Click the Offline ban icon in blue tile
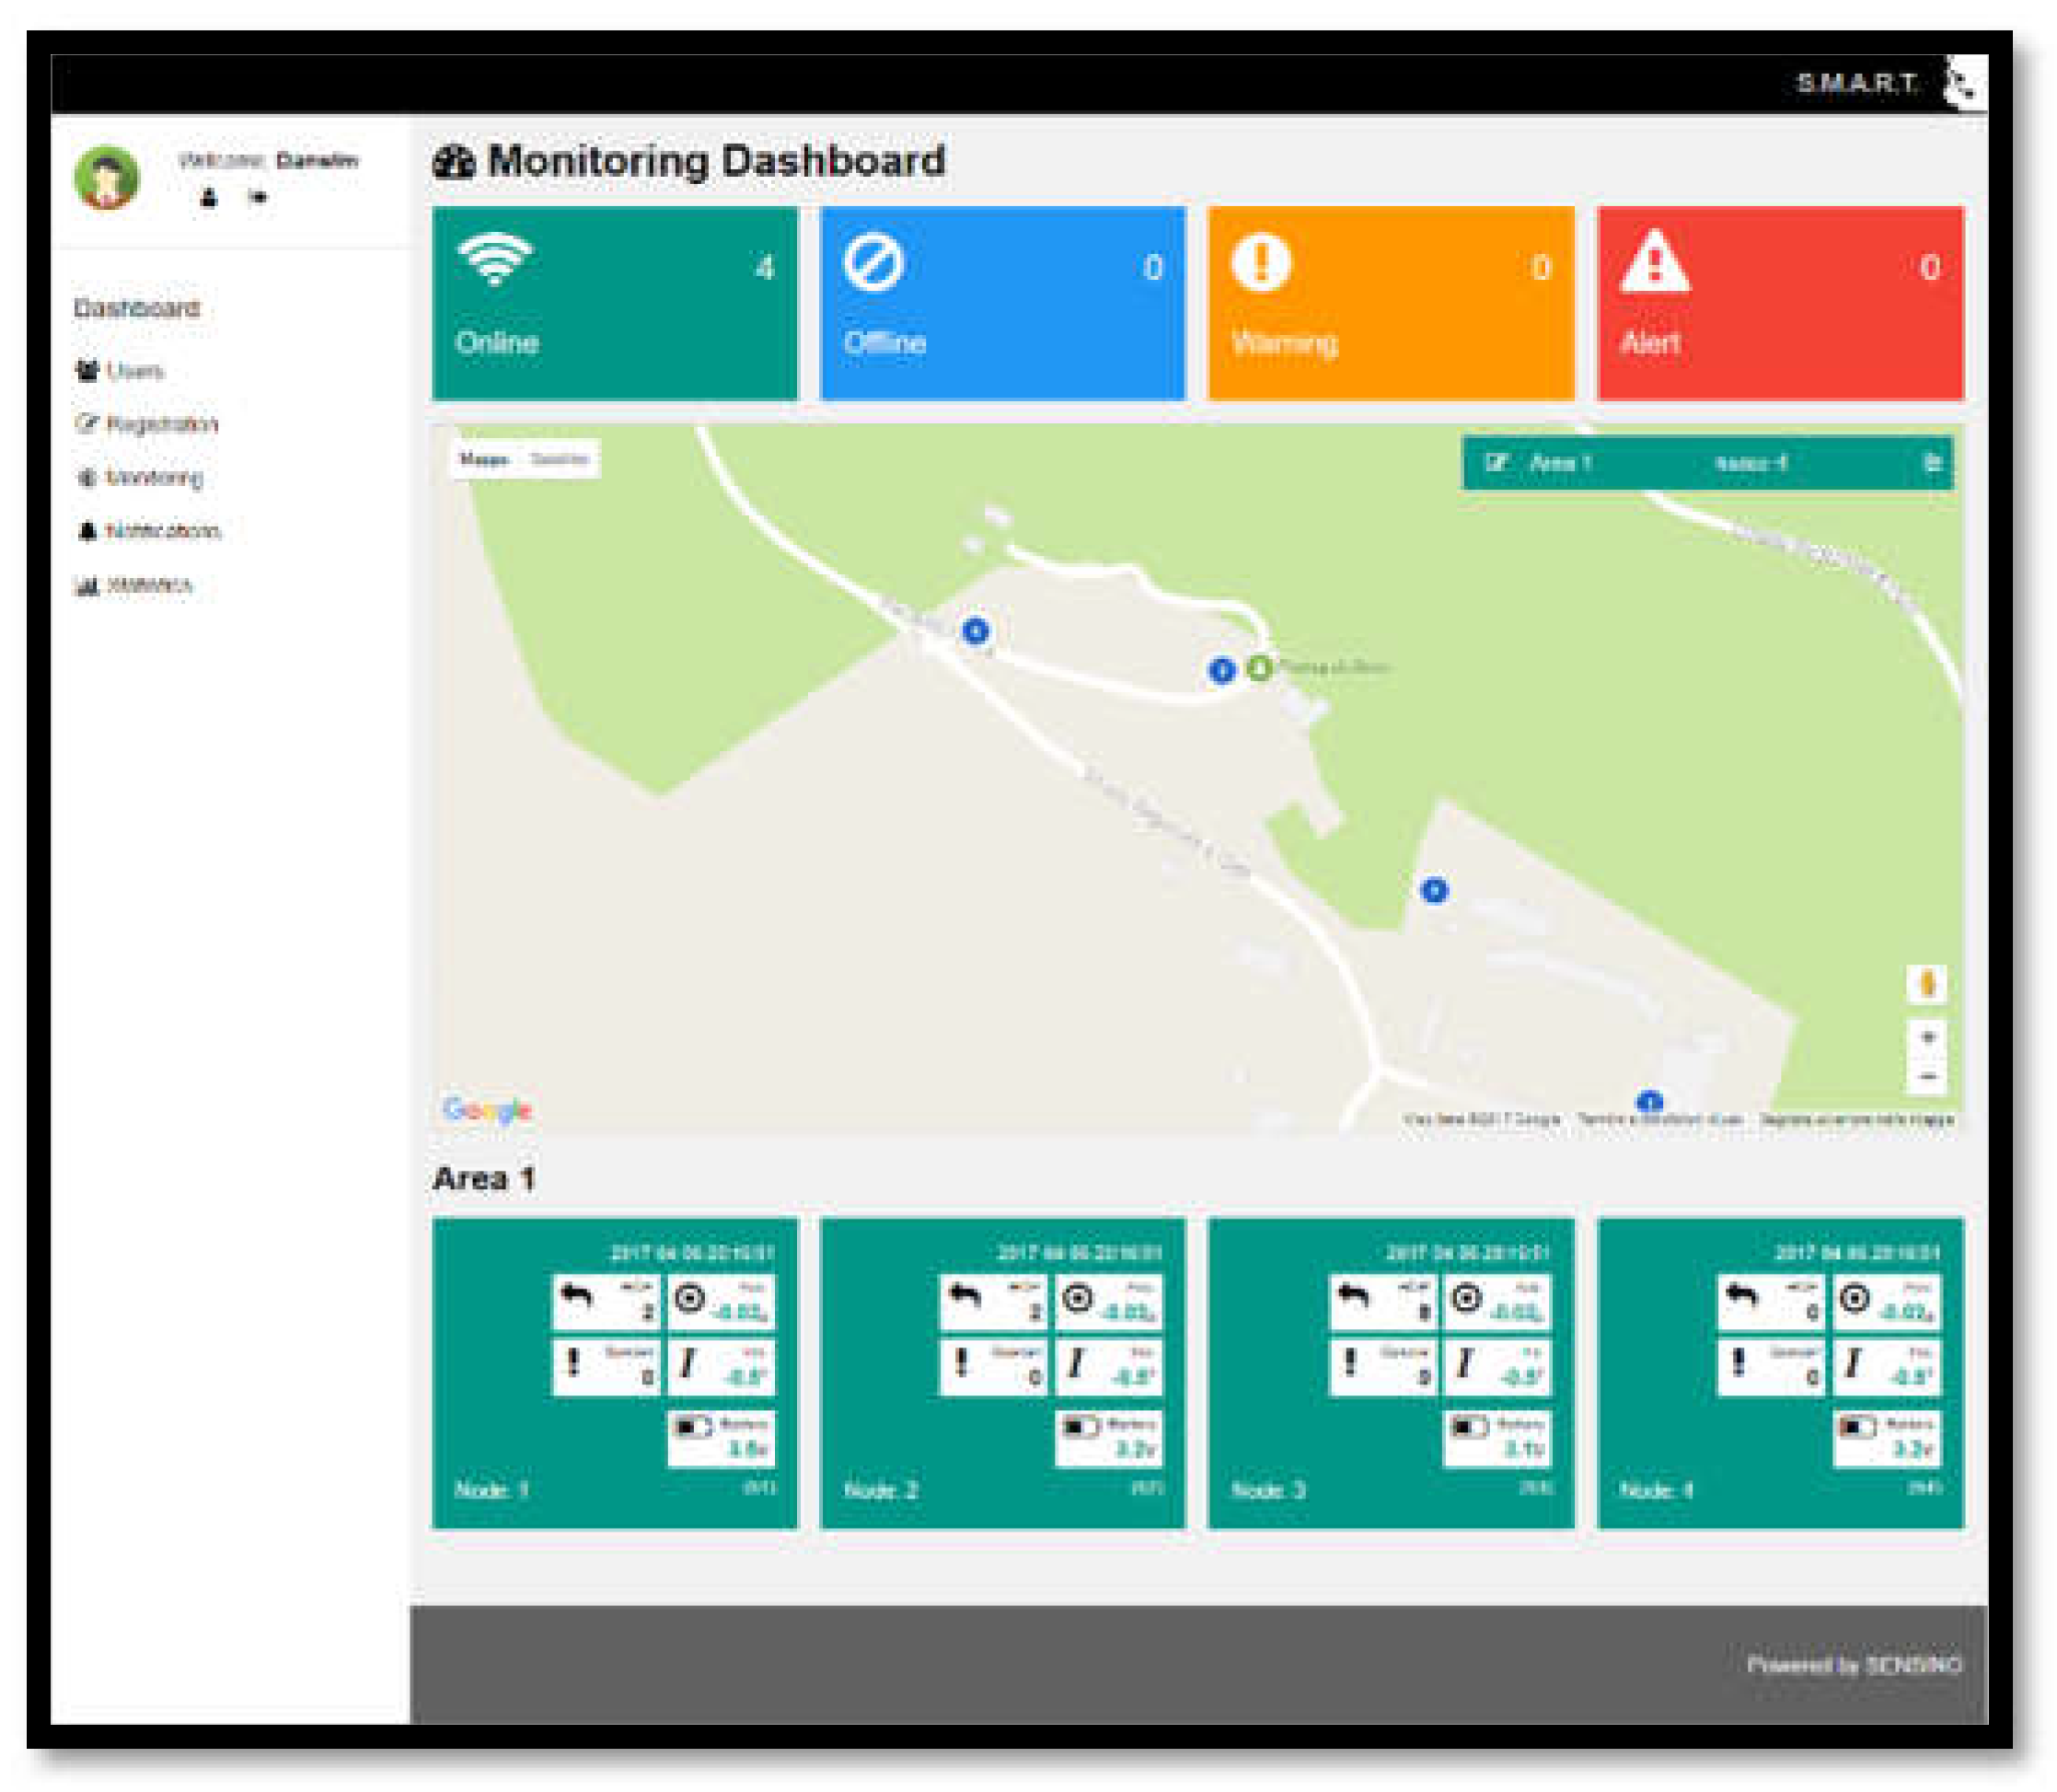Screen dimensions: 2057x1792 [872, 263]
